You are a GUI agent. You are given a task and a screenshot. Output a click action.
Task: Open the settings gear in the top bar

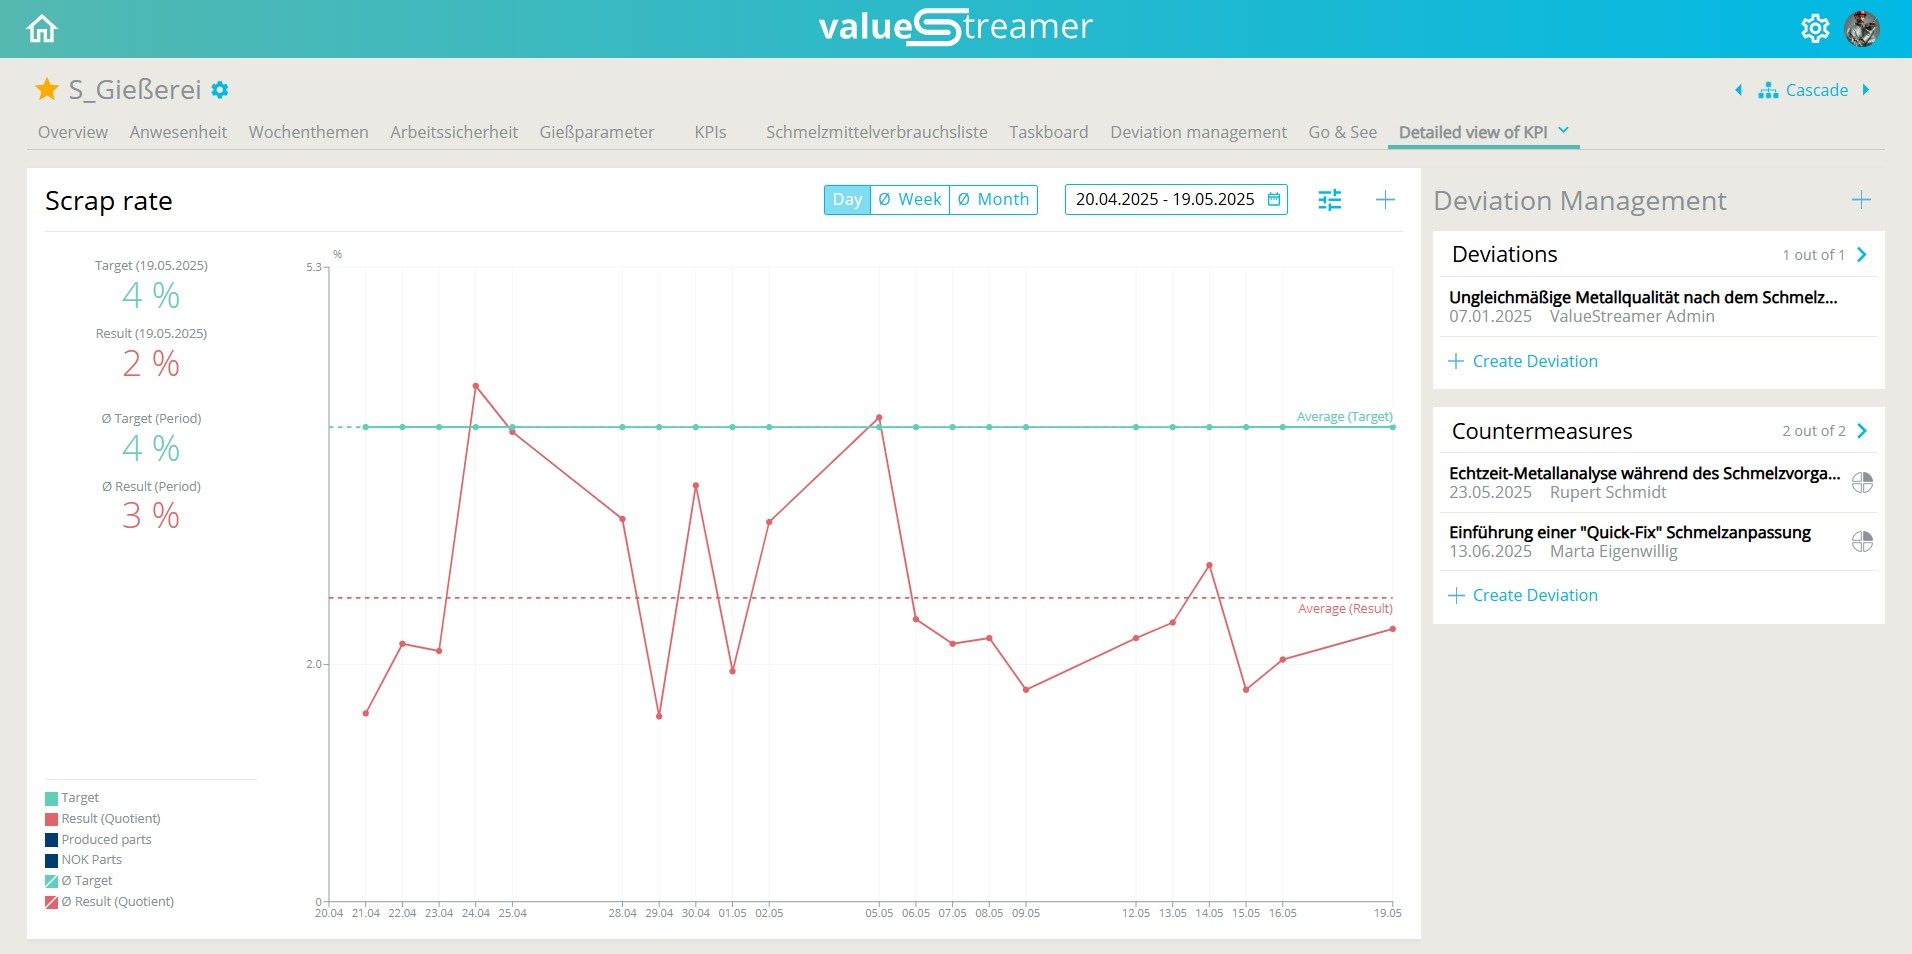tap(1815, 28)
